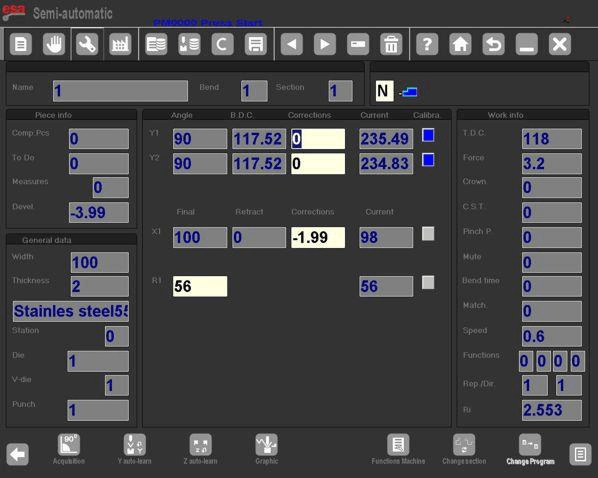Go to next bend with right arrow
The width and height of the screenshot is (598, 478).
(325, 44)
